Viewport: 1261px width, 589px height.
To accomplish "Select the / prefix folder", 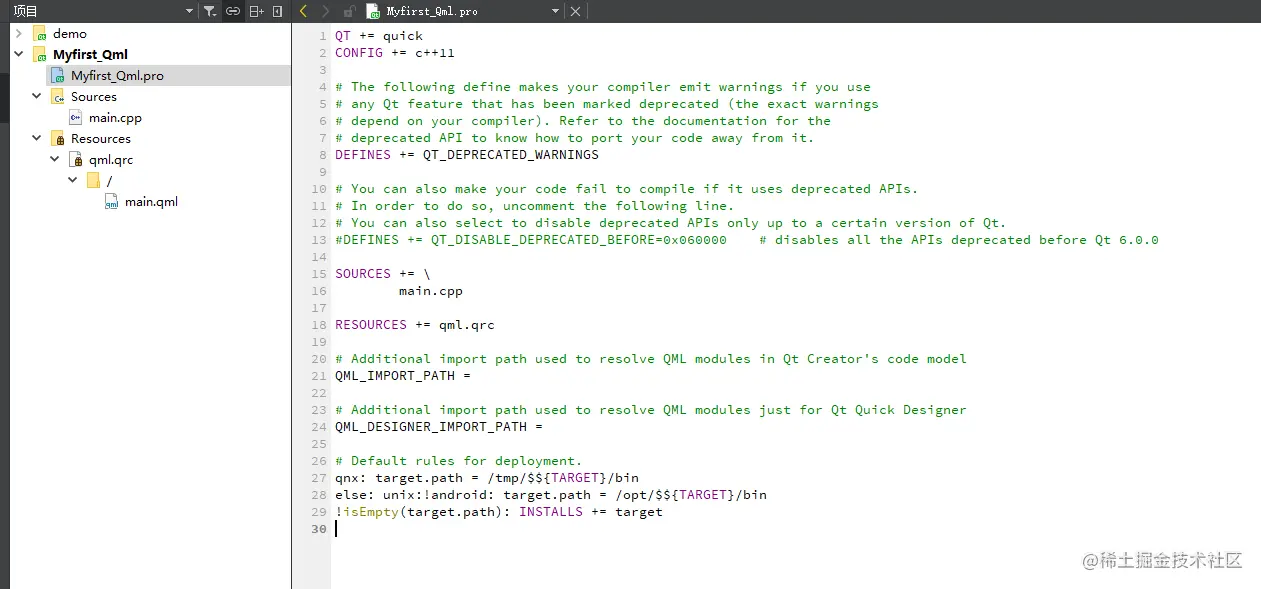I will [x=110, y=180].
